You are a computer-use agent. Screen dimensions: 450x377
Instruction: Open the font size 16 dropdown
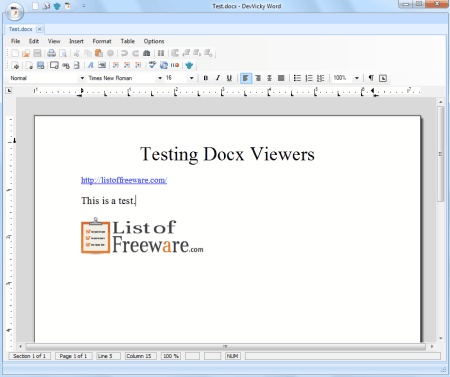[191, 78]
